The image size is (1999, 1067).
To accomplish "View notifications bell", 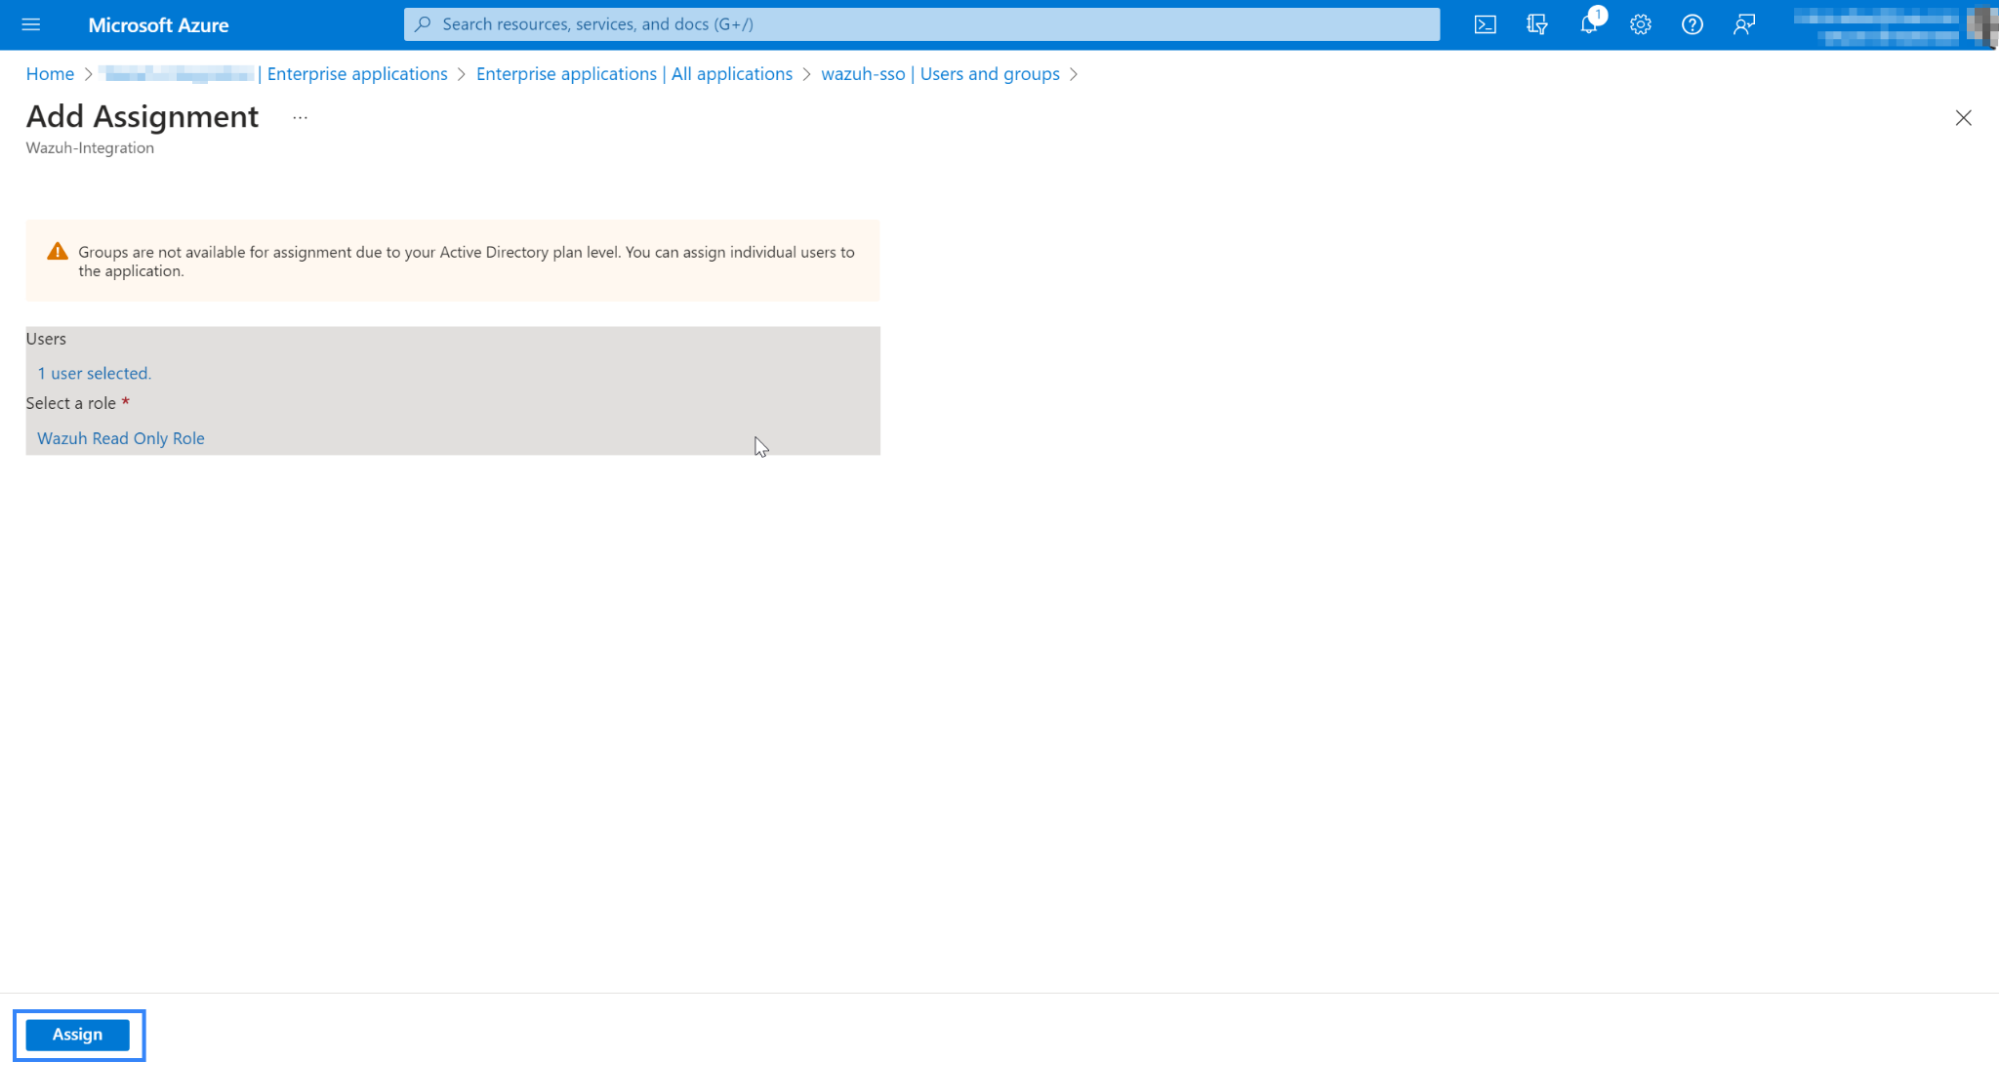I will 1589,24.
